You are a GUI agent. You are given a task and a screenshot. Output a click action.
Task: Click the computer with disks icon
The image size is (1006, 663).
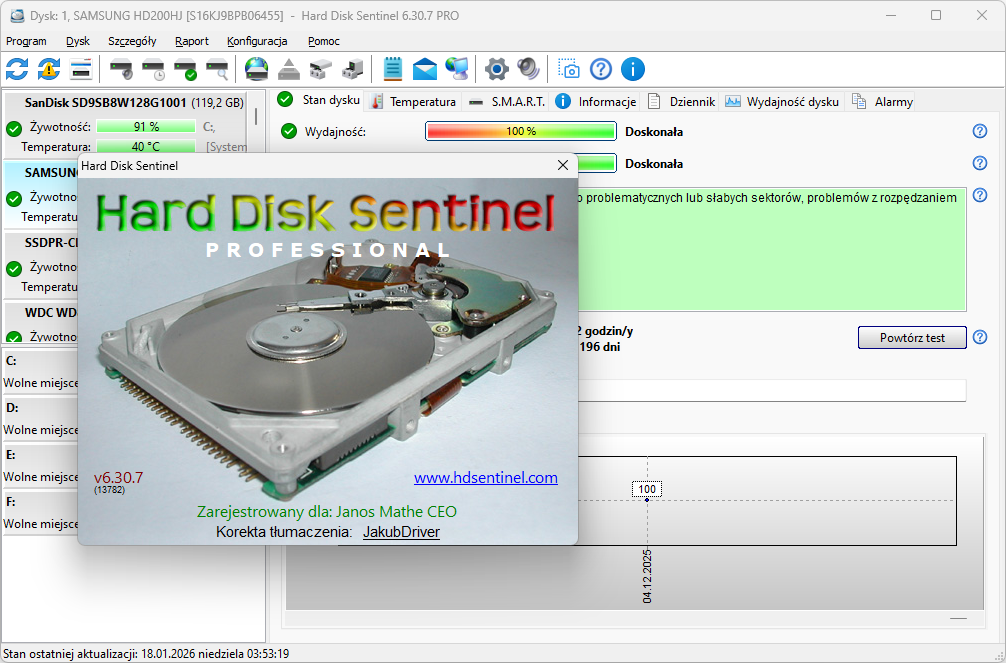(x=352, y=69)
